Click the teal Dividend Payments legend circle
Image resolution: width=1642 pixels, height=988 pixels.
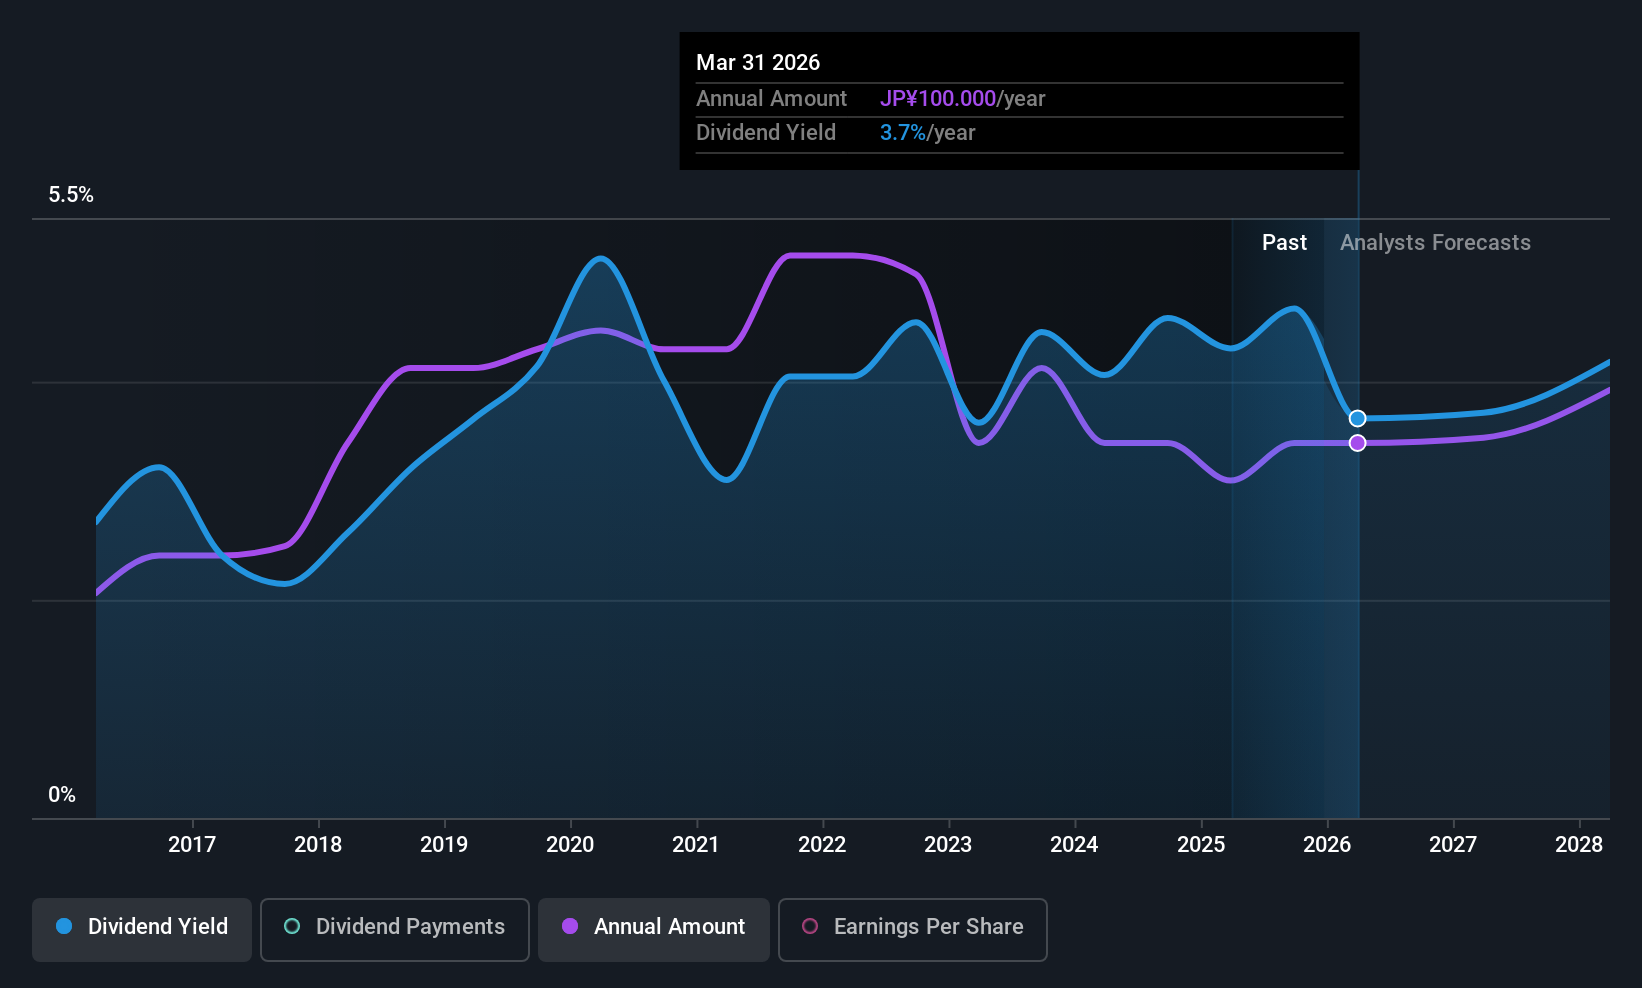pyautogui.click(x=292, y=926)
